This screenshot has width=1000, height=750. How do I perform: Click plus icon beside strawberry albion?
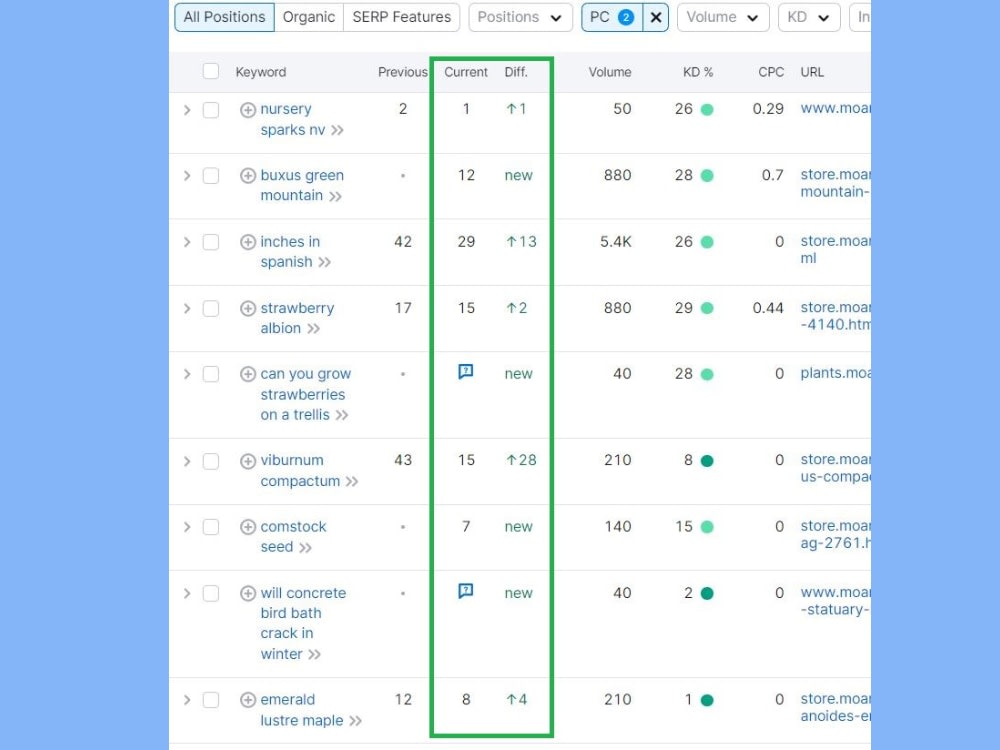(248, 309)
